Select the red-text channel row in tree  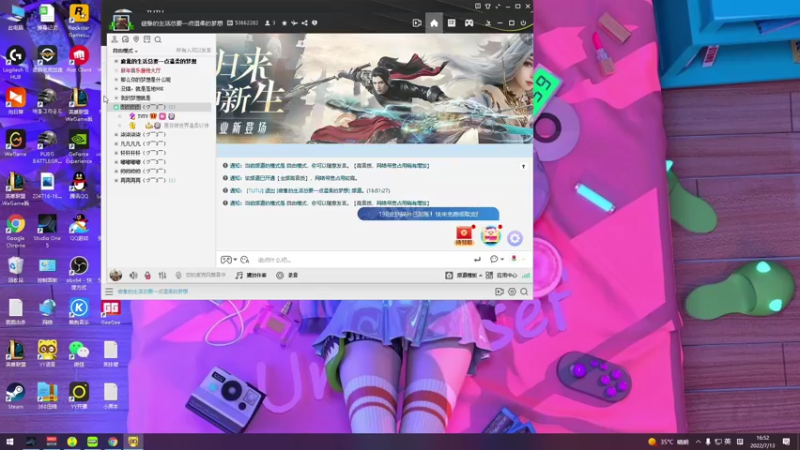(140, 70)
